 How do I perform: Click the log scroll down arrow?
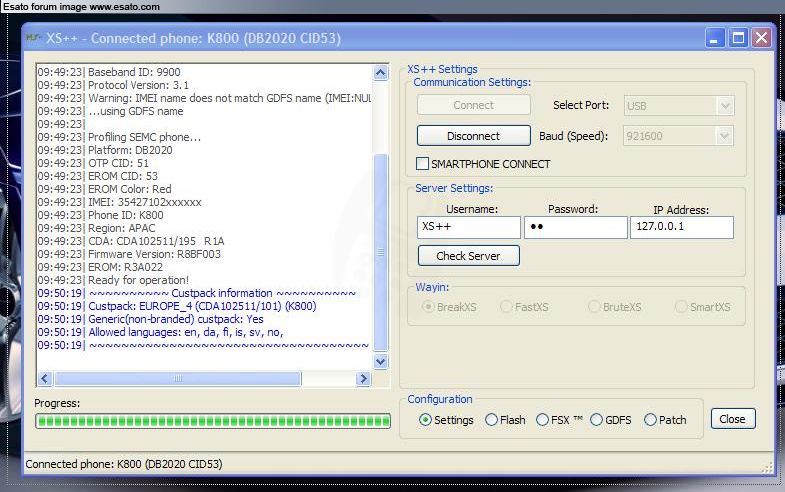[x=380, y=361]
